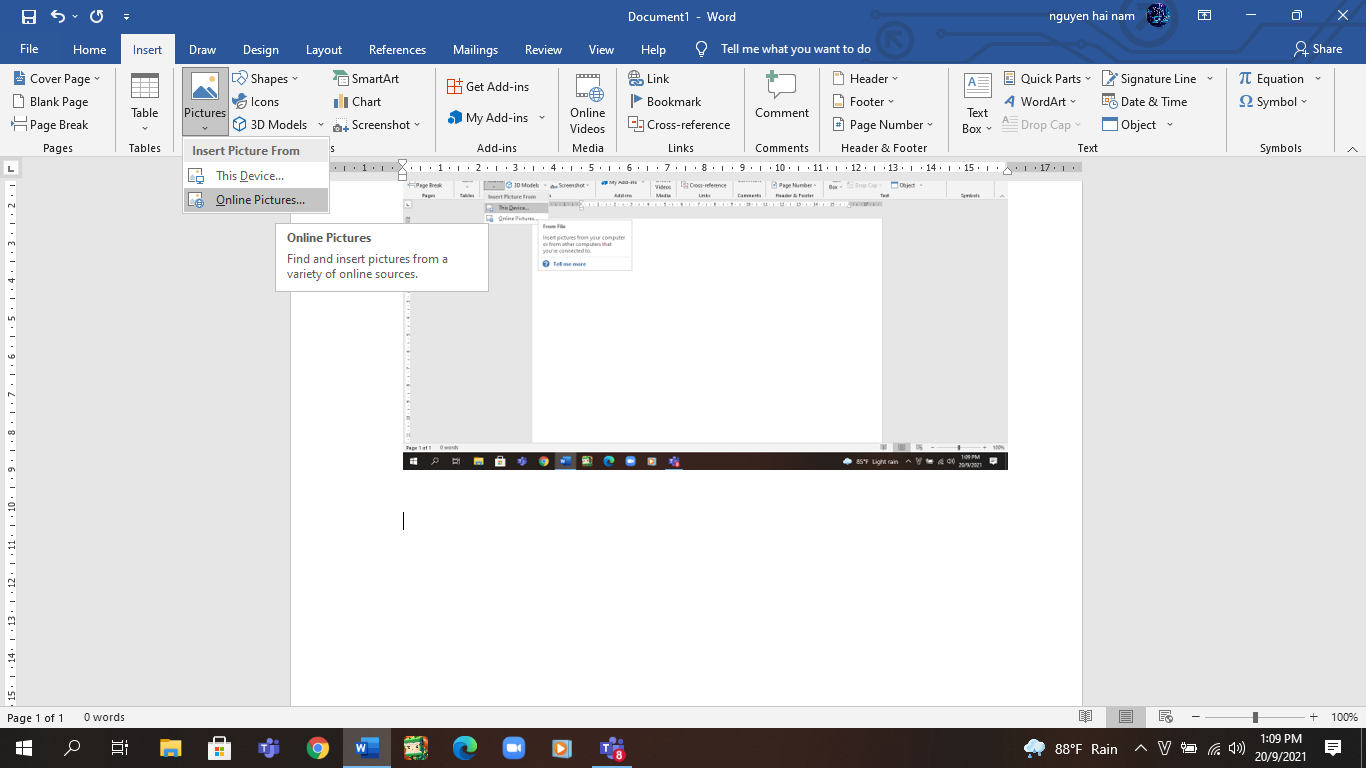Click the Share button
Screen dimensions: 1366x768
coord(1318,49)
